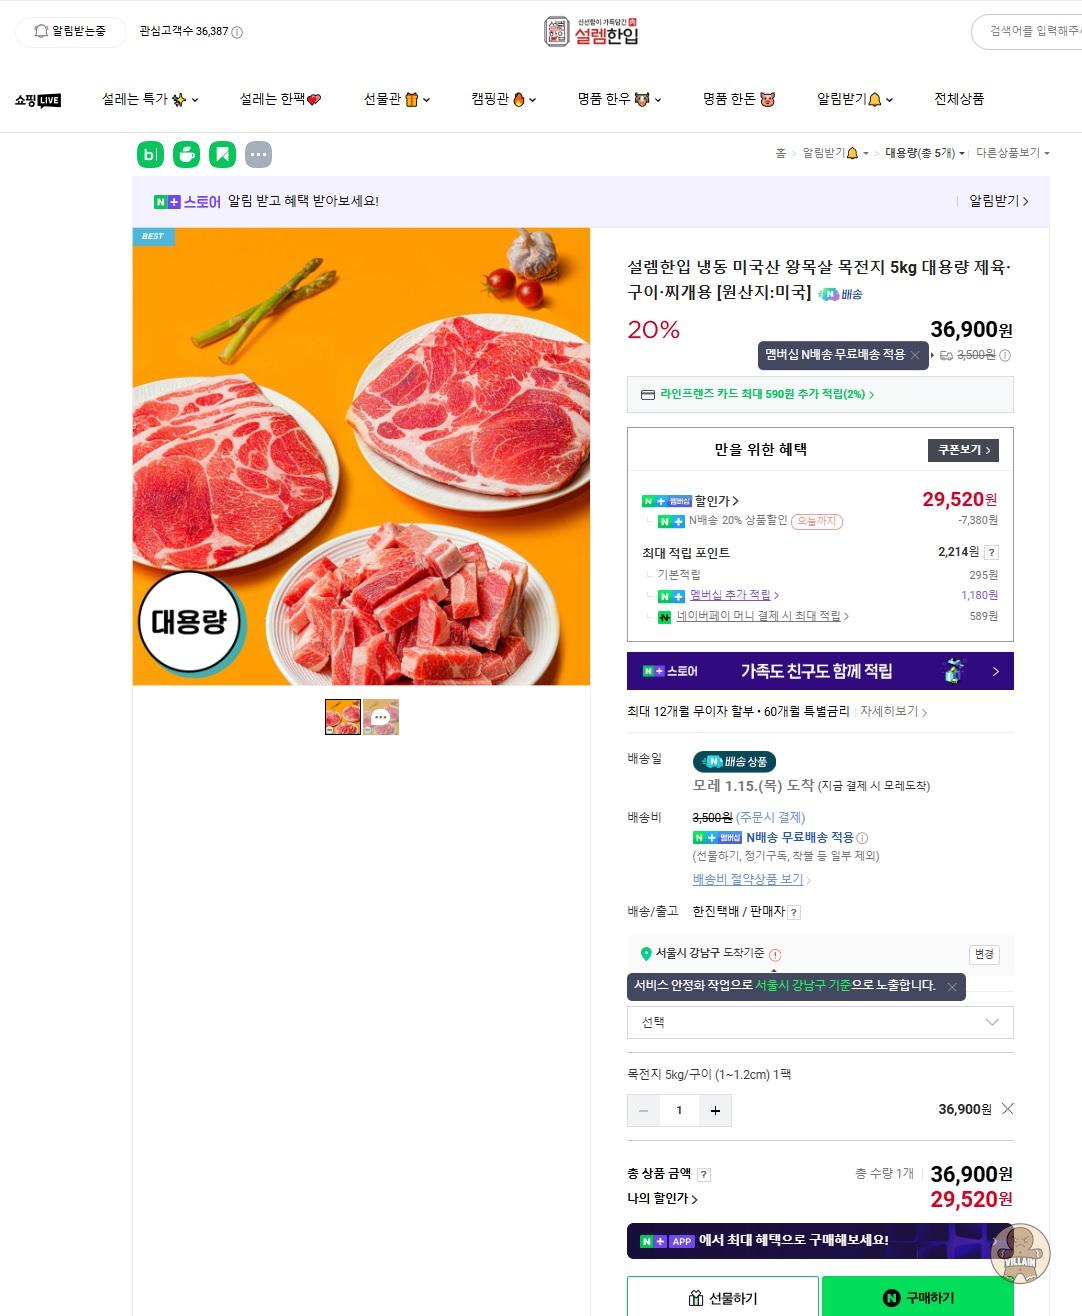Expand the 대용량(총 5개) category dropdown
Screen dimensions: 1082x1316
point(925,153)
